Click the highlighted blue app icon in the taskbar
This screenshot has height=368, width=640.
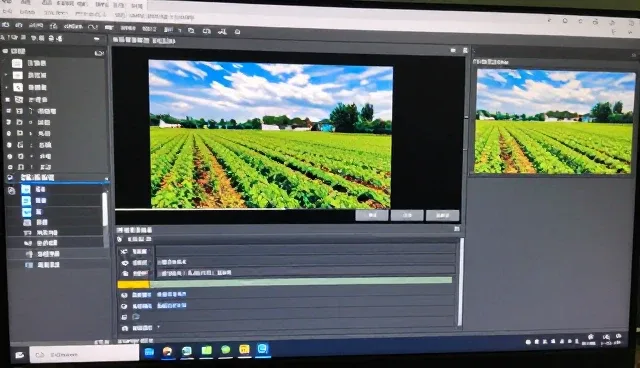(x=262, y=348)
